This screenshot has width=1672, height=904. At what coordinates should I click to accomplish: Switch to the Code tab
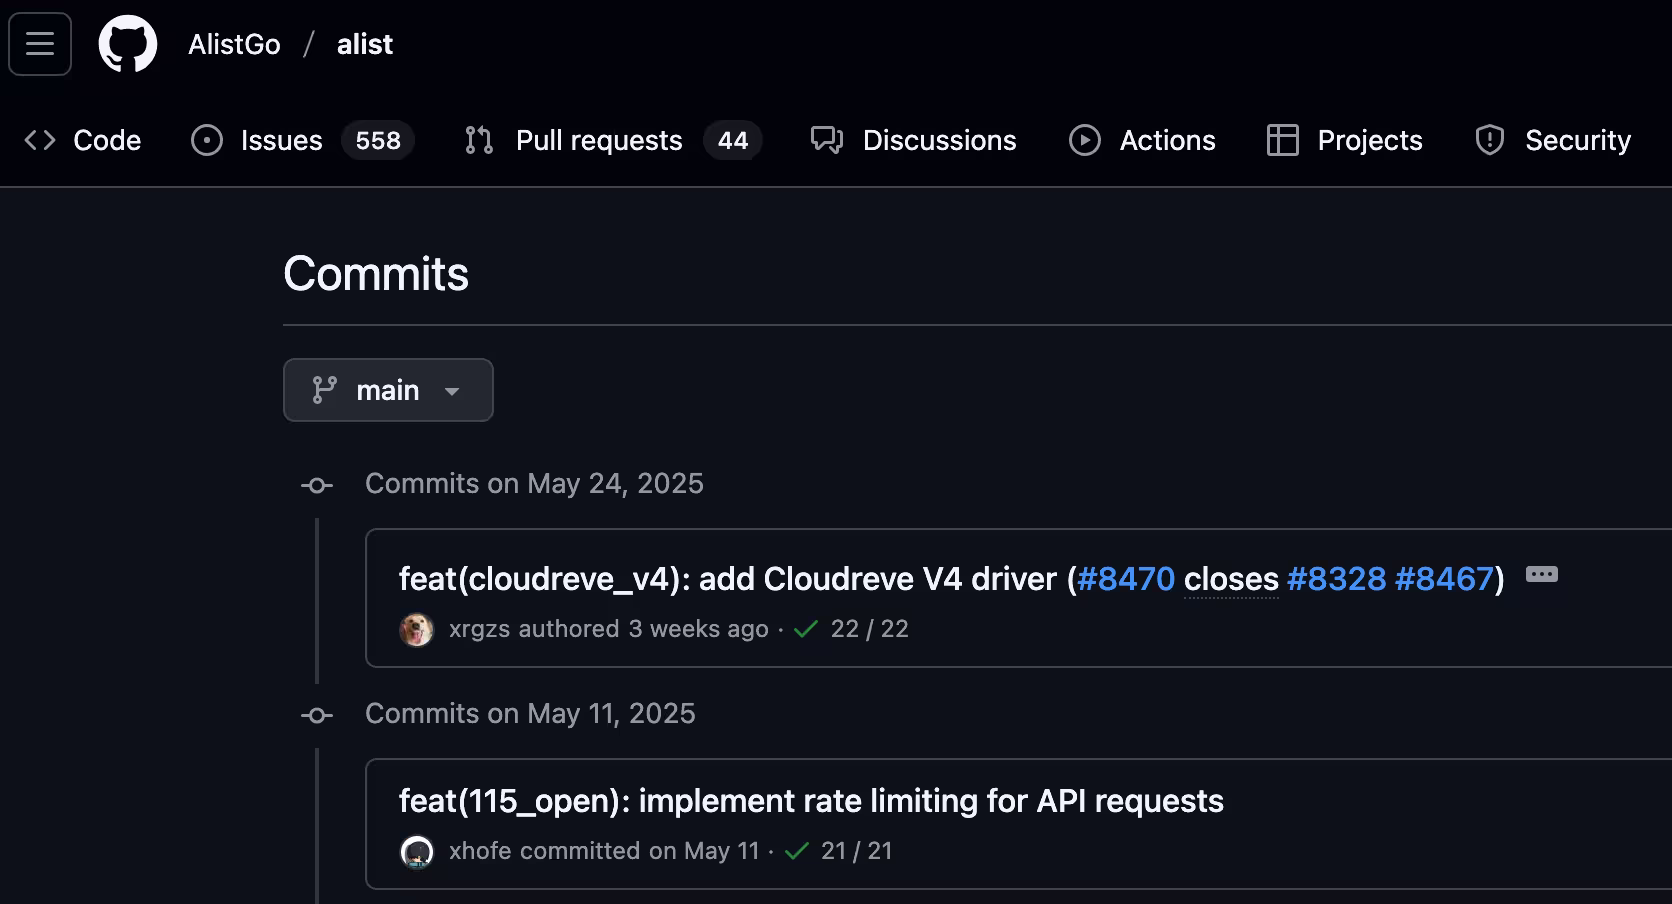[83, 140]
